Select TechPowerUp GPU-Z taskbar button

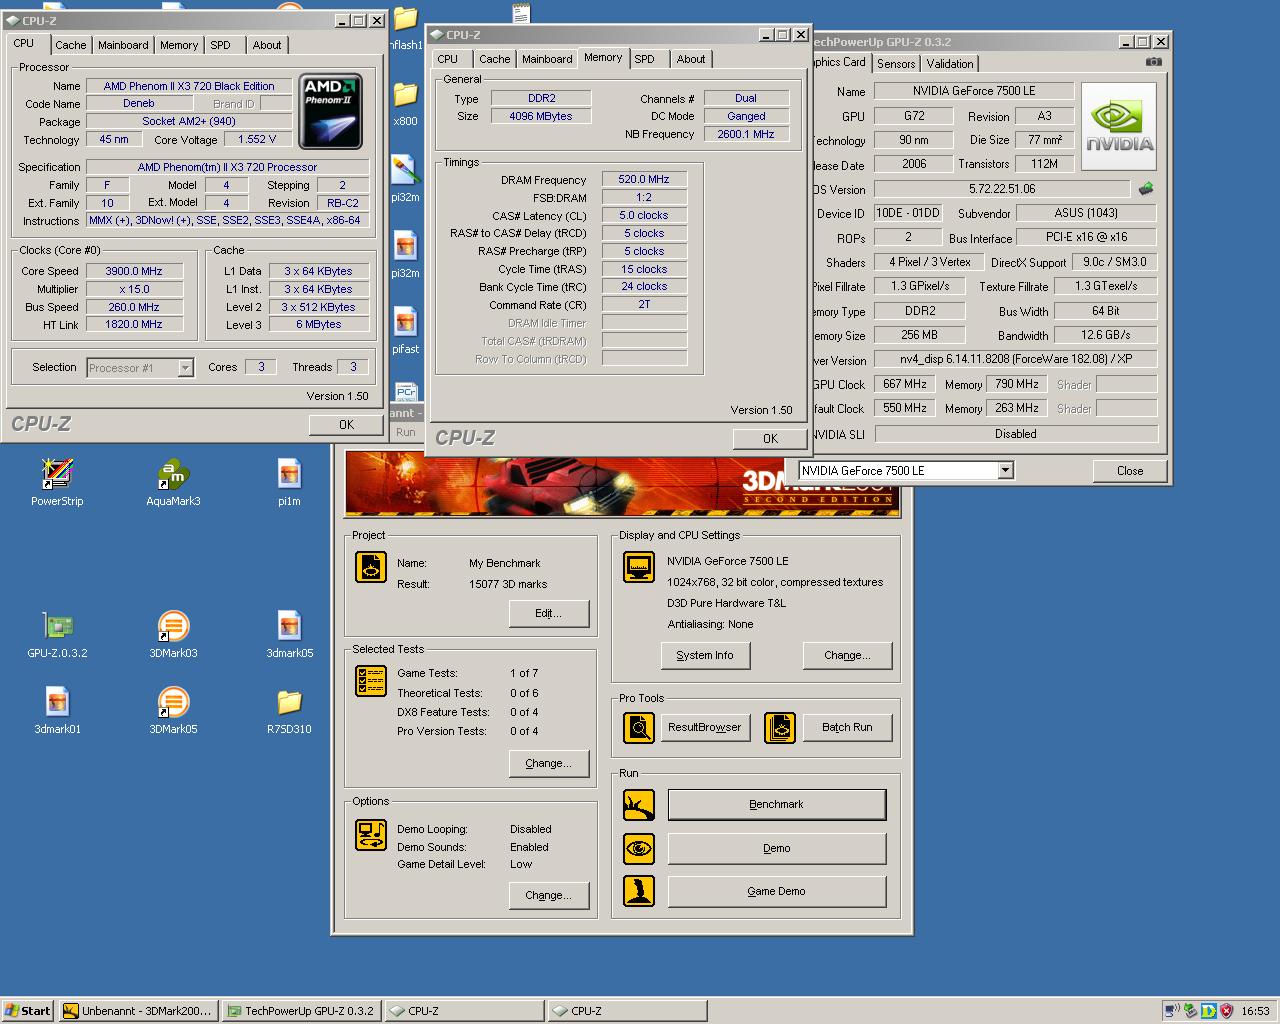pyautogui.click(x=301, y=1011)
